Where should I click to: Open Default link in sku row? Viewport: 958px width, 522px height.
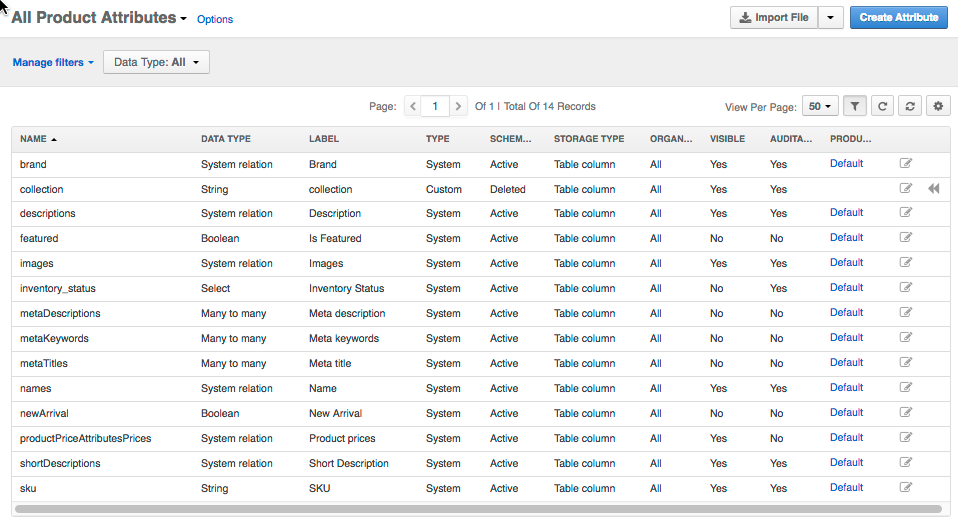pyautogui.click(x=846, y=487)
